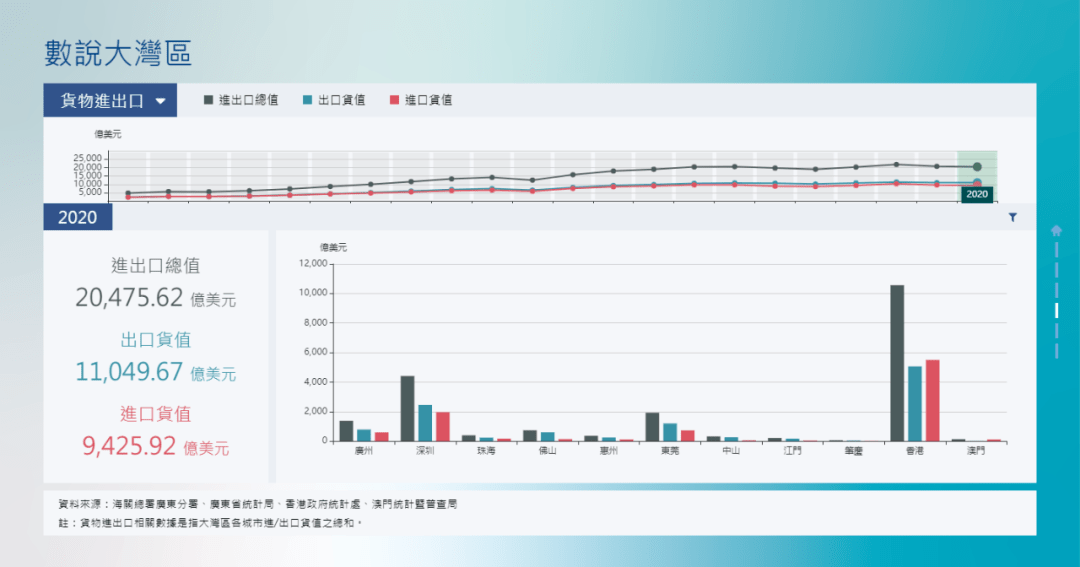Click the 澳門 label on the x-axis
1080x567 pixels.
pos(975,452)
